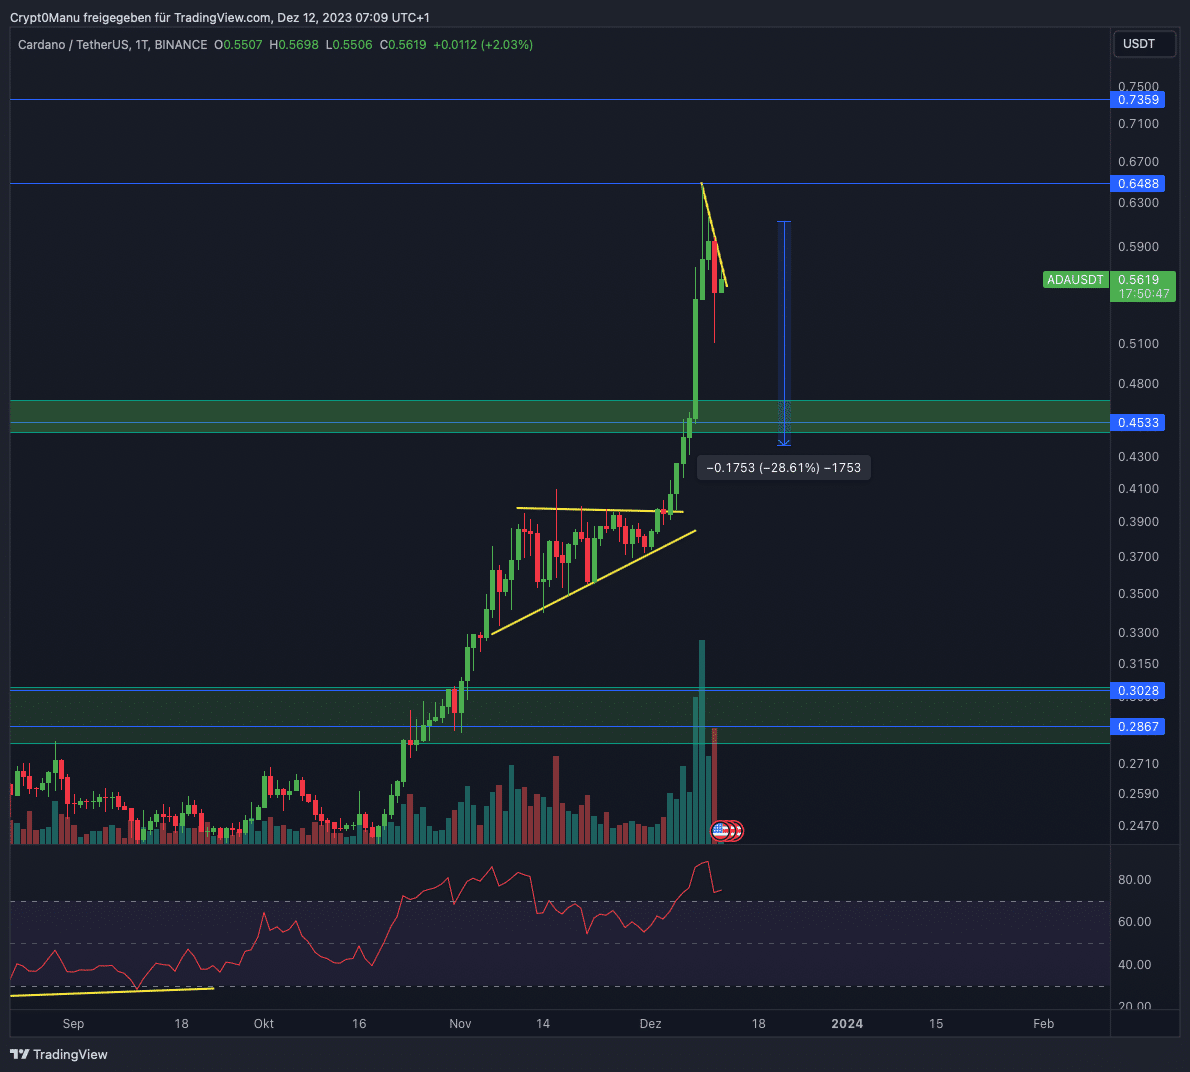Click the Feb label on time axis
The width and height of the screenshot is (1190, 1072).
point(1044,1023)
